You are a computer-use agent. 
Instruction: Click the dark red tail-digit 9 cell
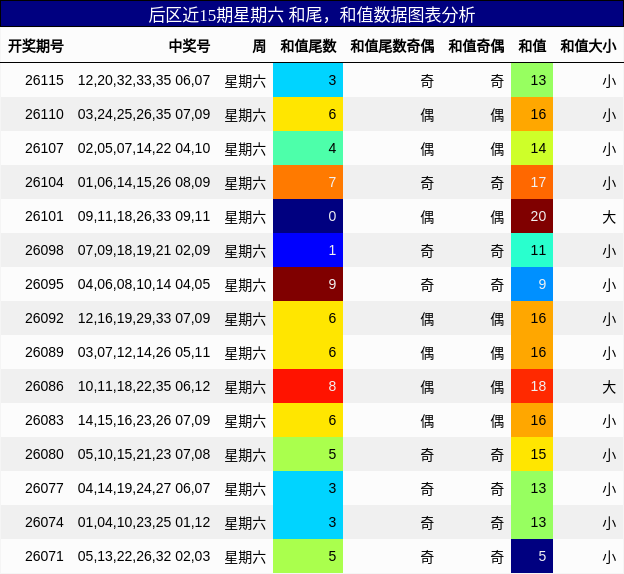coord(308,284)
